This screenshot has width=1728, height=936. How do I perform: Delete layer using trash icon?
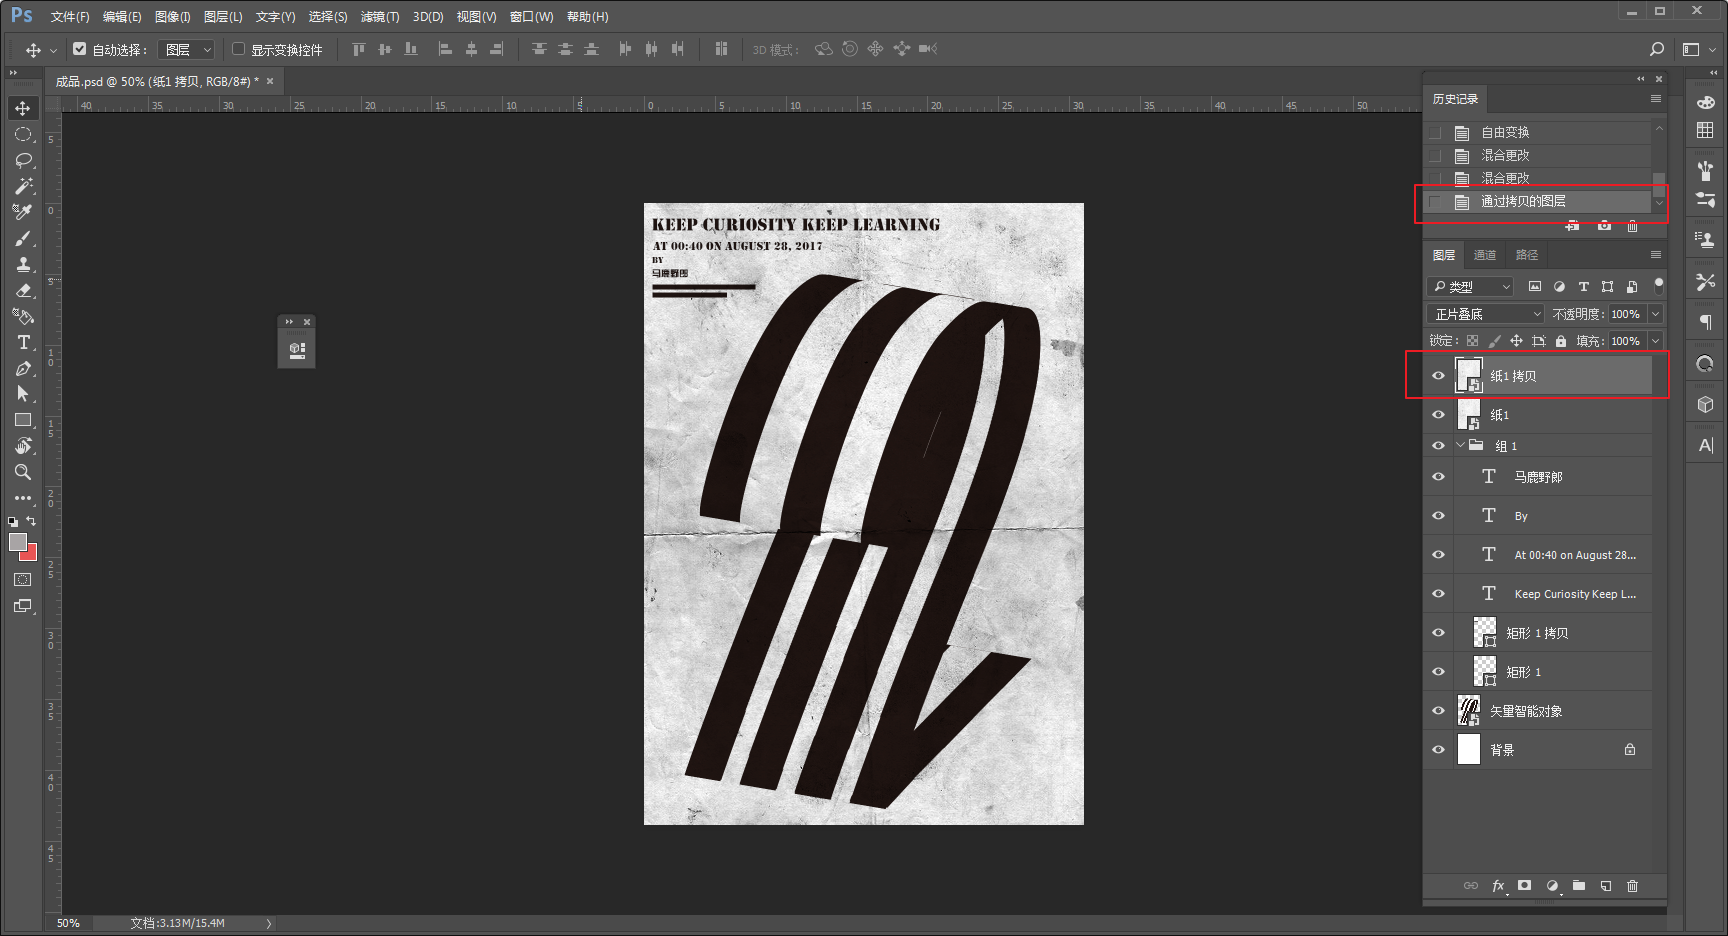[x=1632, y=886]
